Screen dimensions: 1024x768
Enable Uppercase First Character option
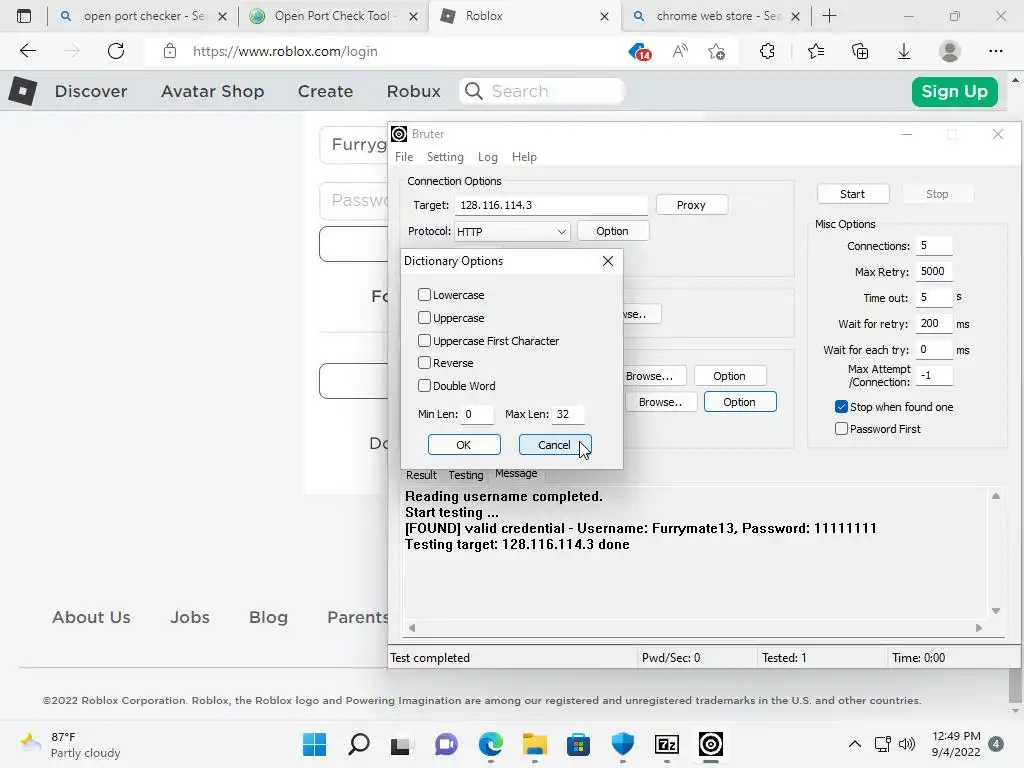(x=424, y=340)
